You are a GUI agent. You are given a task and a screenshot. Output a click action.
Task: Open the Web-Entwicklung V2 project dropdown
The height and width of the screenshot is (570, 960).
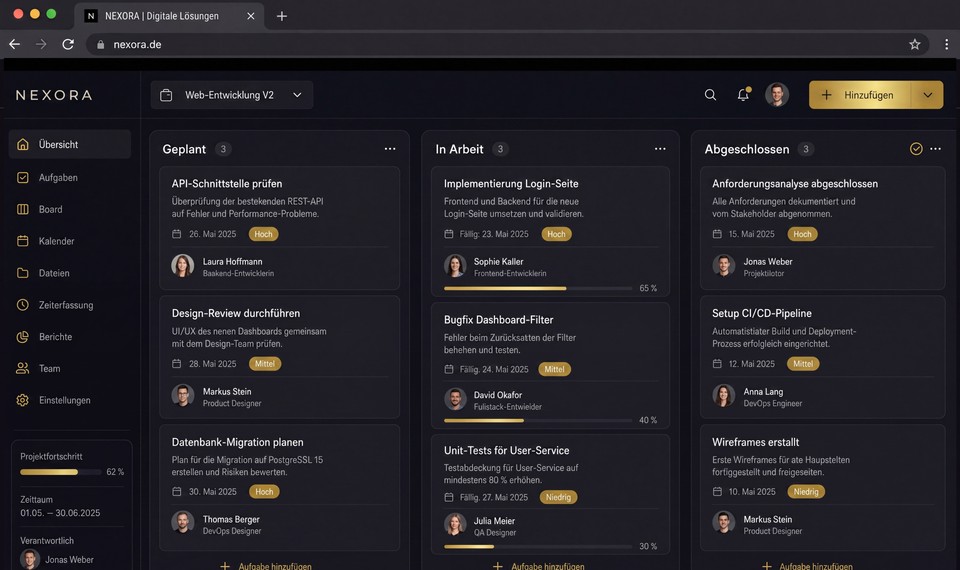click(x=231, y=95)
